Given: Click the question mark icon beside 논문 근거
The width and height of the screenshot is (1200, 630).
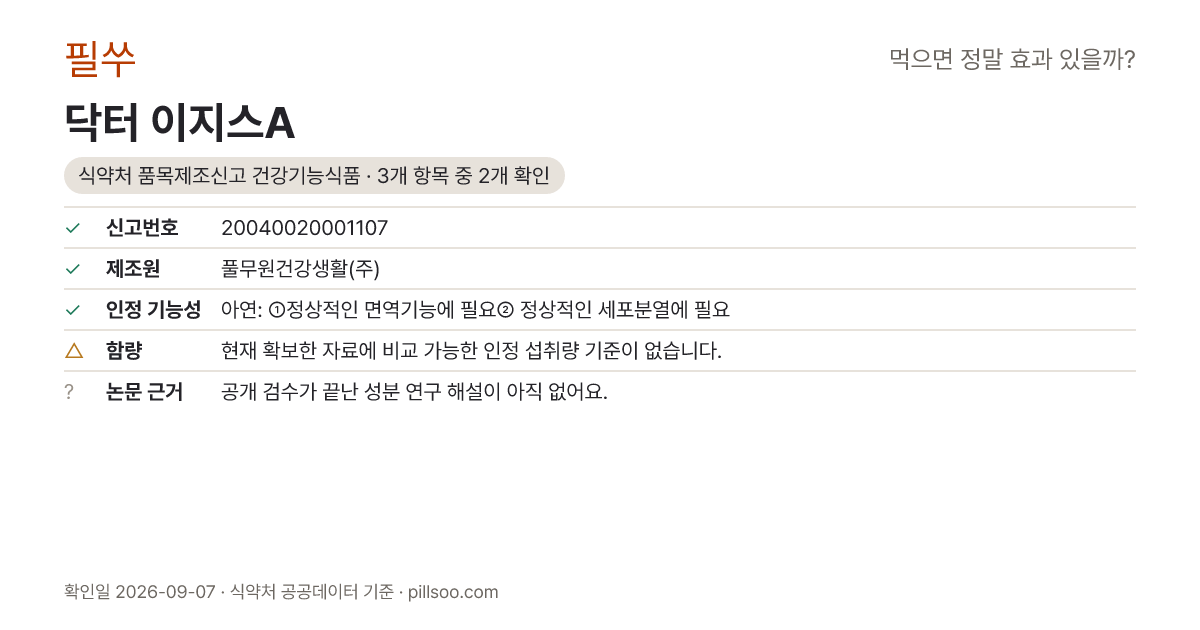Looking at the screenshot, I should [x=69, y=392].
